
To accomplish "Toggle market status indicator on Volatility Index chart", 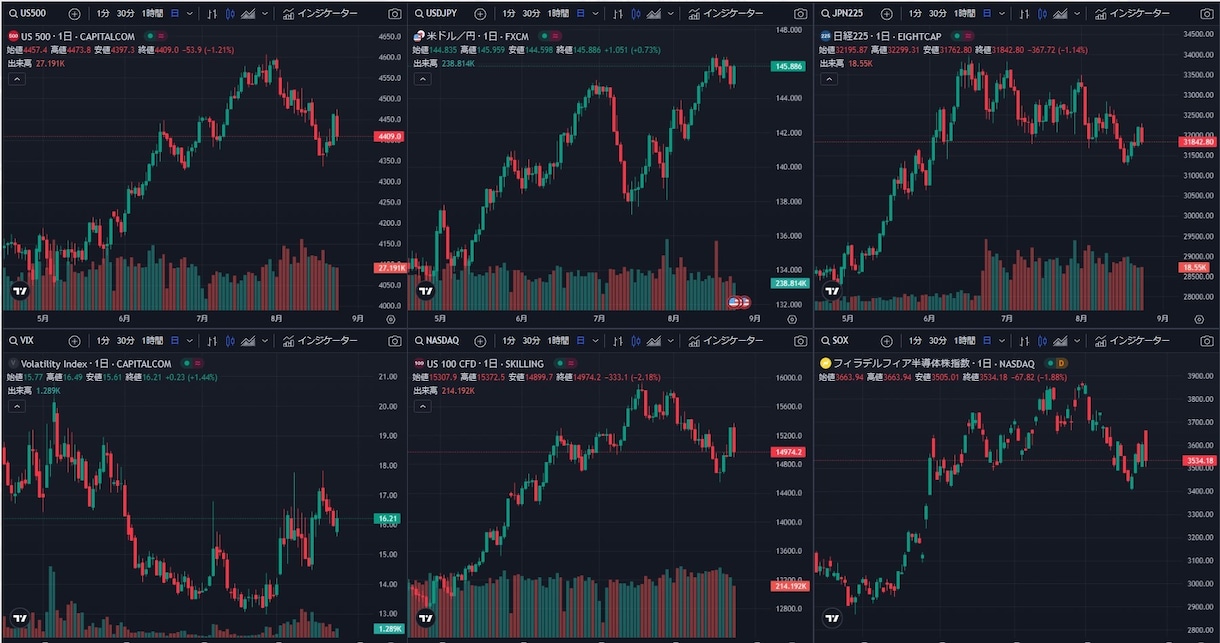I will click(x=187, y=363).
